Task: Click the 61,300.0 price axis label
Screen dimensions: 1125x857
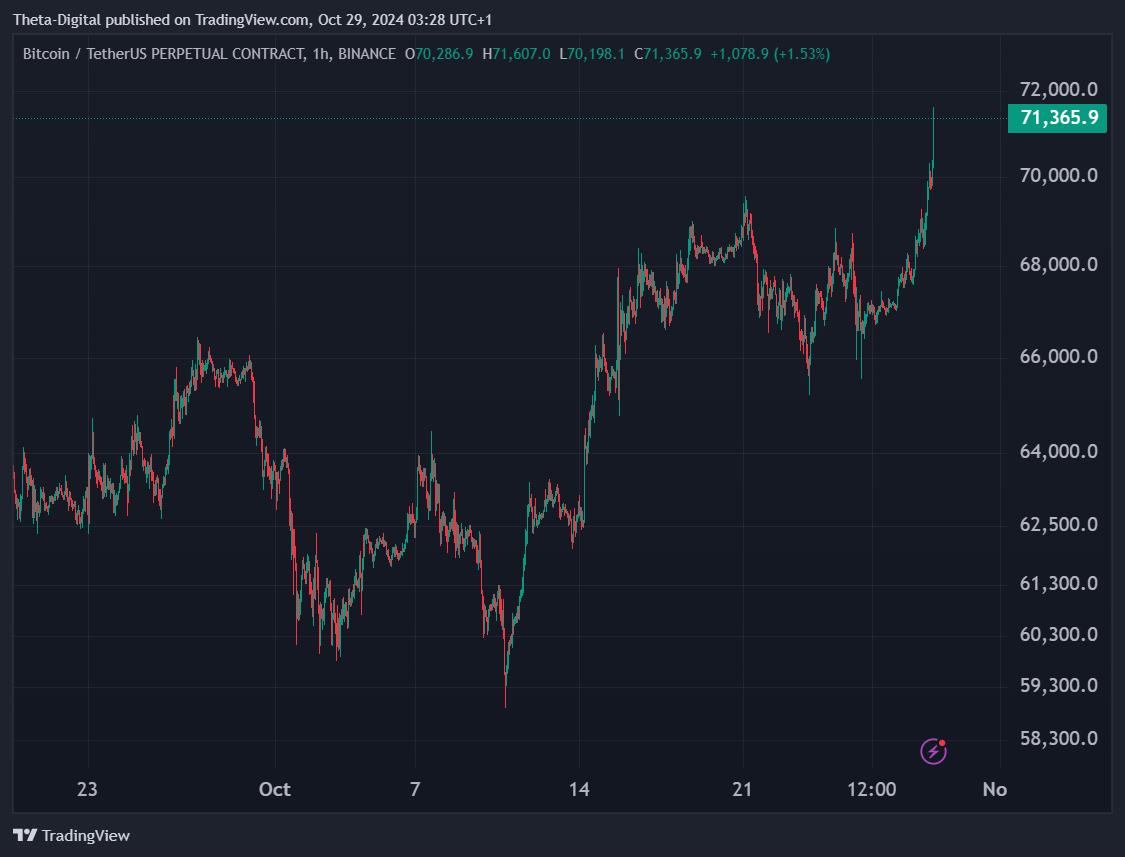Action: coord(1058,583)
